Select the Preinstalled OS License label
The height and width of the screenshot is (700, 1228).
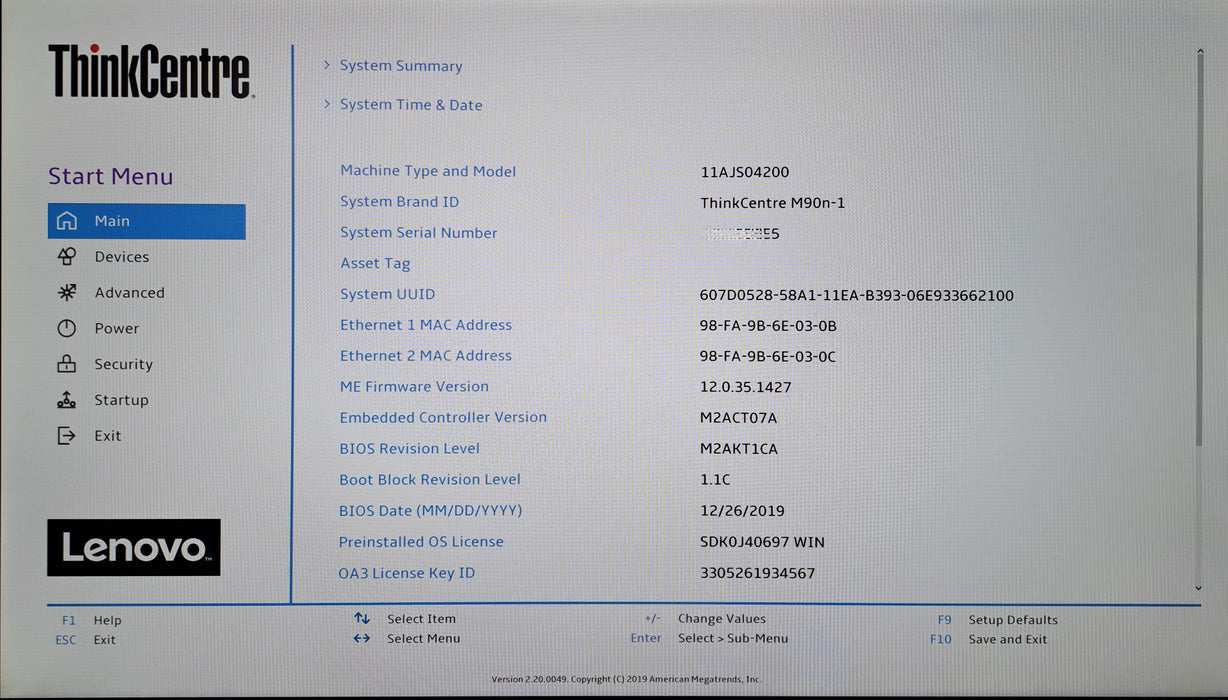[x=421, y=542]
